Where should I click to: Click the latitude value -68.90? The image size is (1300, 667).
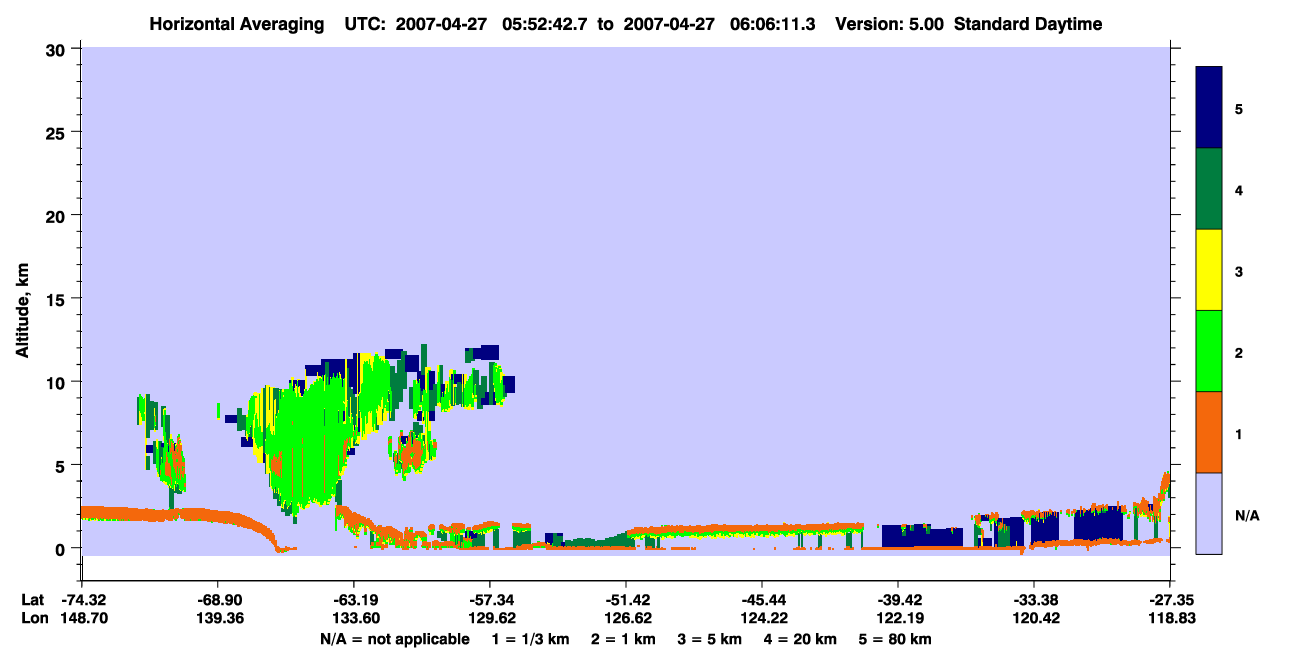coord(218,600)
